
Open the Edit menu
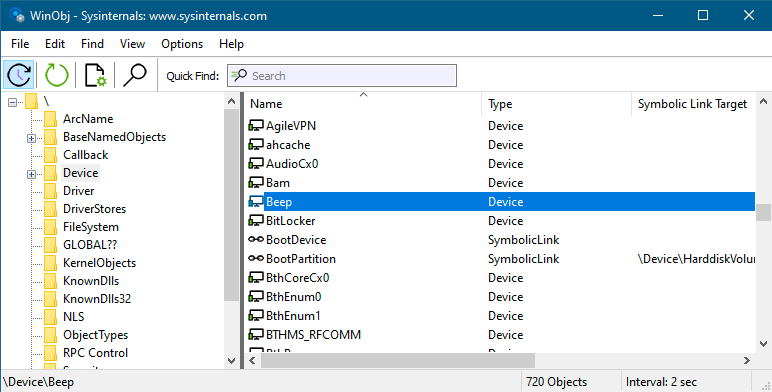point(55,44)
